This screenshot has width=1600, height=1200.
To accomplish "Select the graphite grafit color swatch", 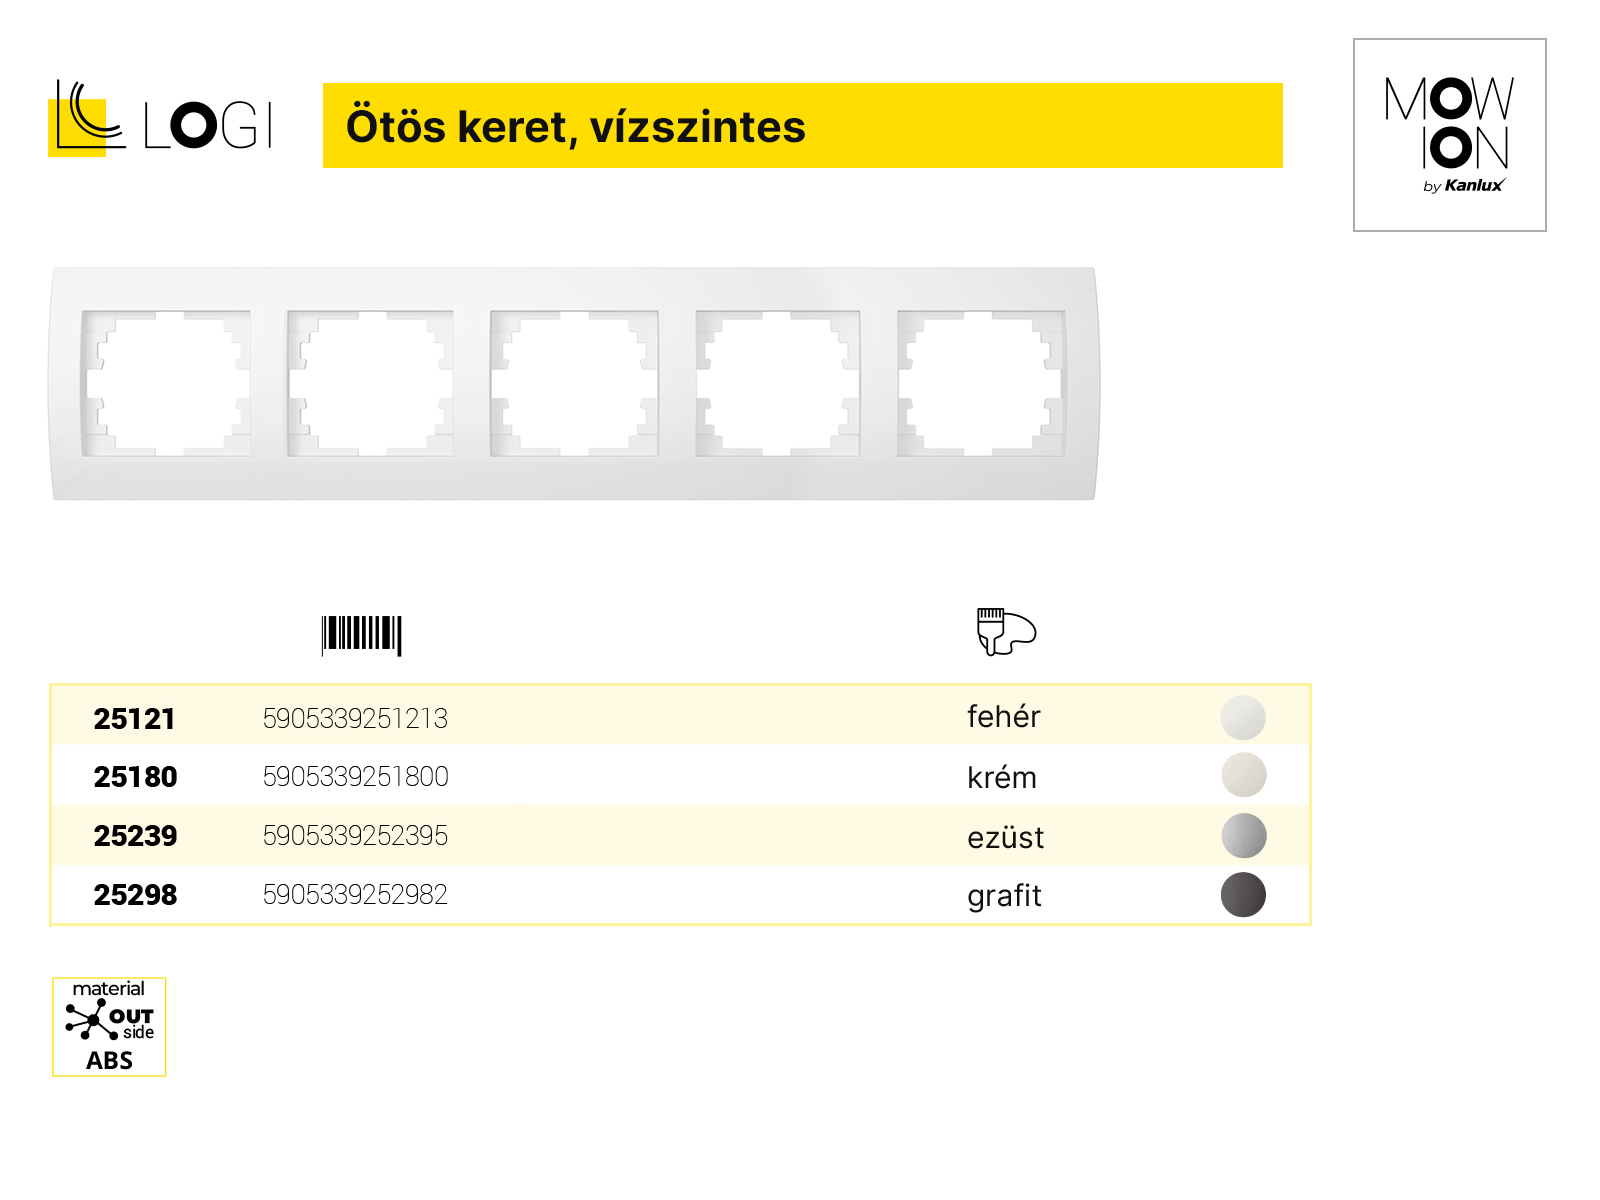I will 1243,895.
